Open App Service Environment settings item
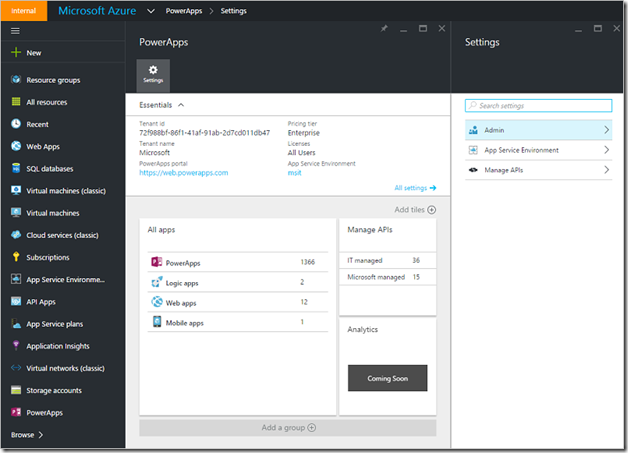The height and width of the screenshot is (453, 628). (x=538, y=150)
